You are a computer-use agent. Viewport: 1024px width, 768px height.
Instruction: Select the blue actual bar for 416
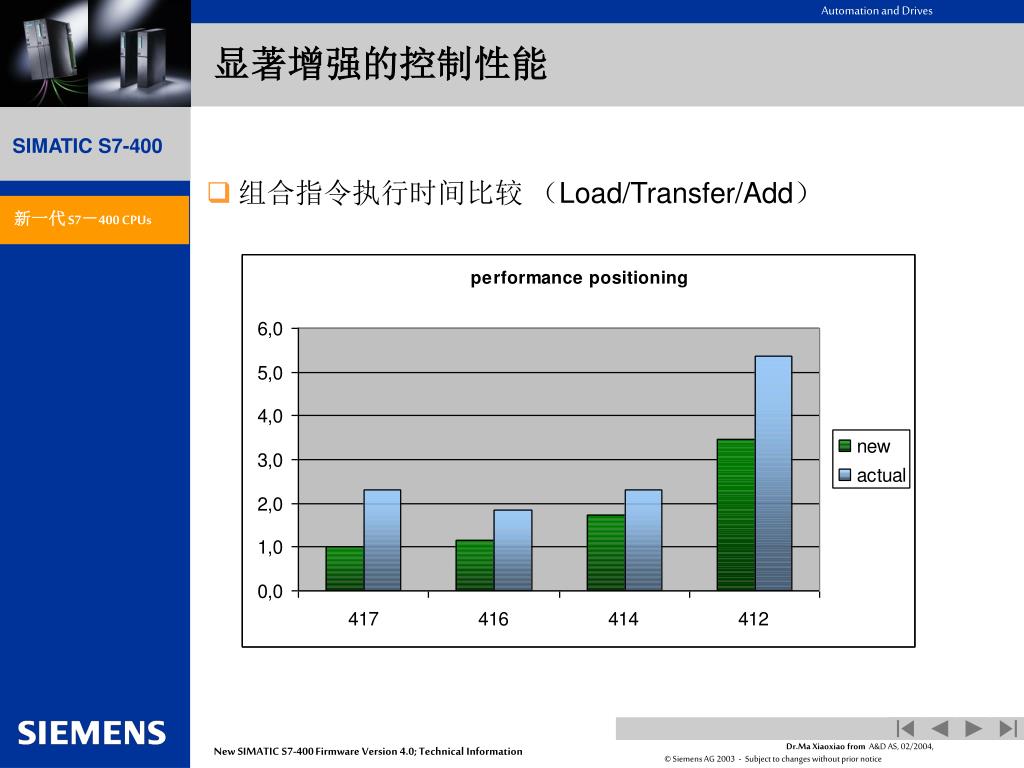click(x=513, y=551)
